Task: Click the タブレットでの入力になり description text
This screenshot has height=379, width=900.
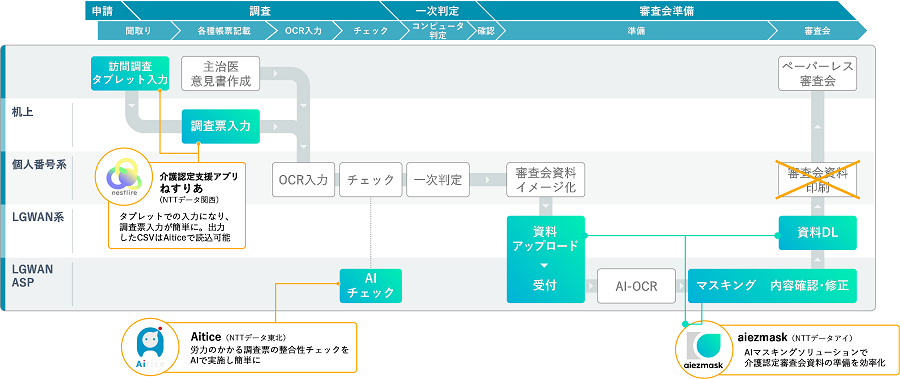Action: click(174, 227)
